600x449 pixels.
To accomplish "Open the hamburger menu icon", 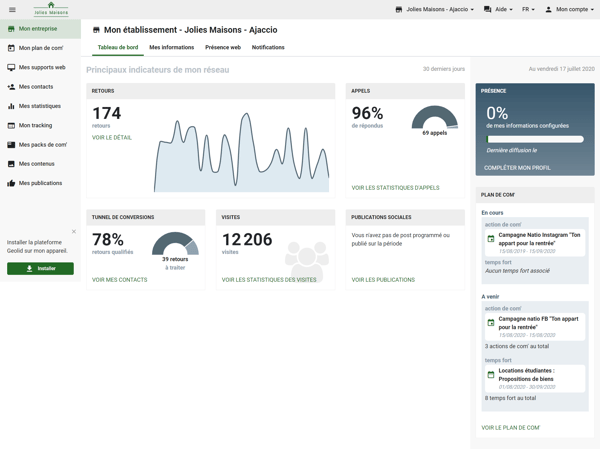I will (12, 10).
